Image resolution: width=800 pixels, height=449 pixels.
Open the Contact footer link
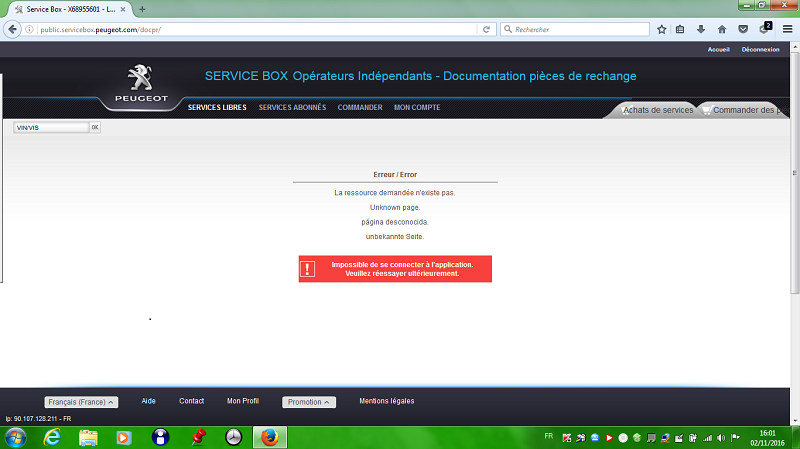[191, 401]
